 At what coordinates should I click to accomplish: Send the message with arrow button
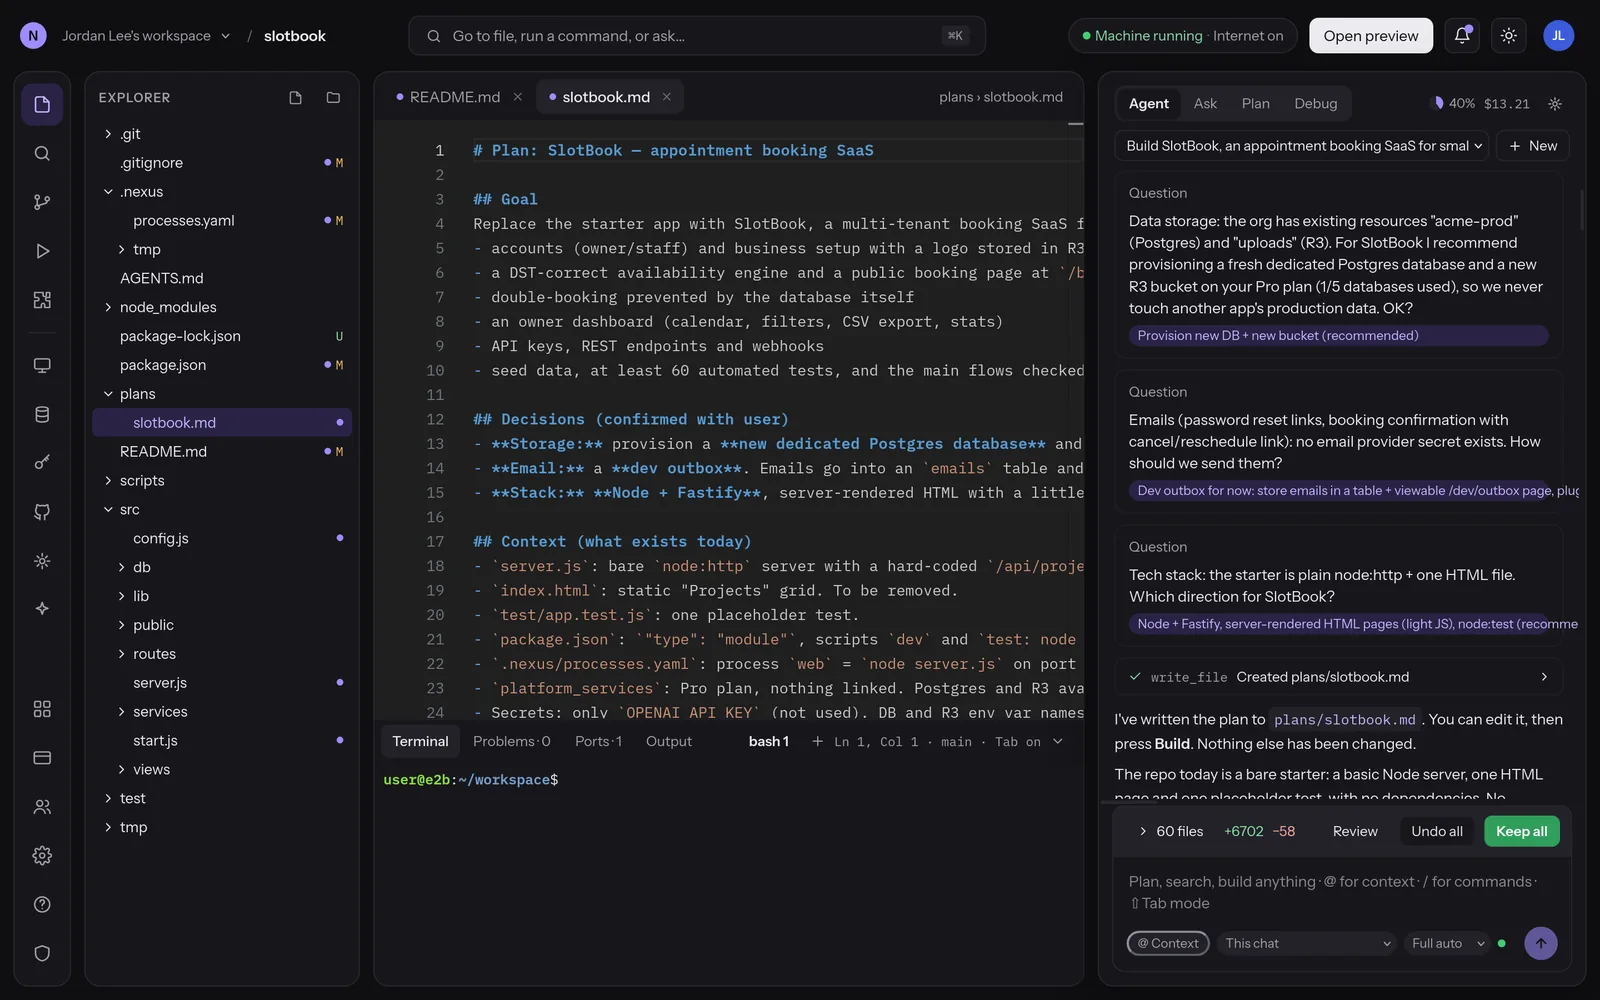(1540, 943)
